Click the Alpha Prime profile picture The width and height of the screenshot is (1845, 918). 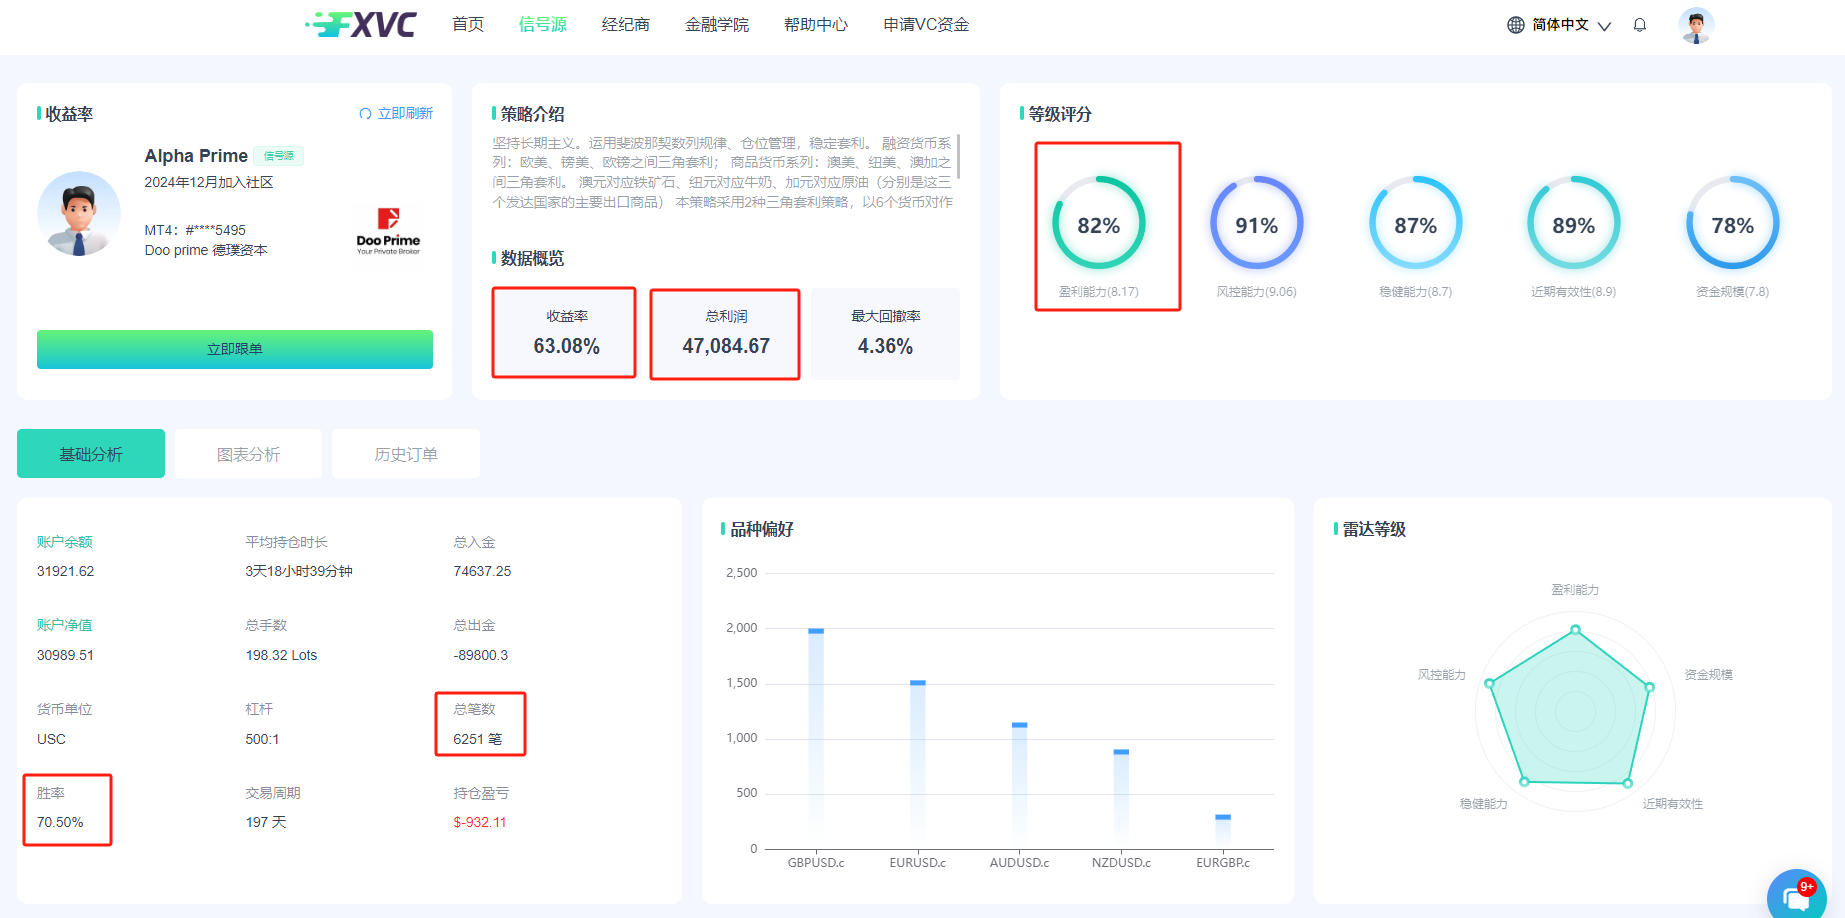[x=79, y=214]
